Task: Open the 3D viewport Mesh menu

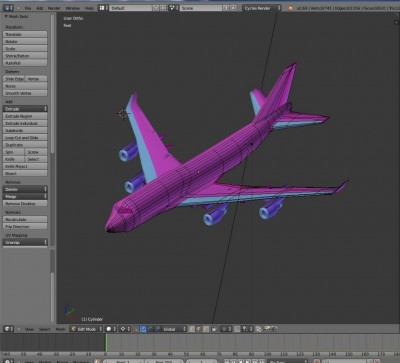Action: [x=60, y=329]
